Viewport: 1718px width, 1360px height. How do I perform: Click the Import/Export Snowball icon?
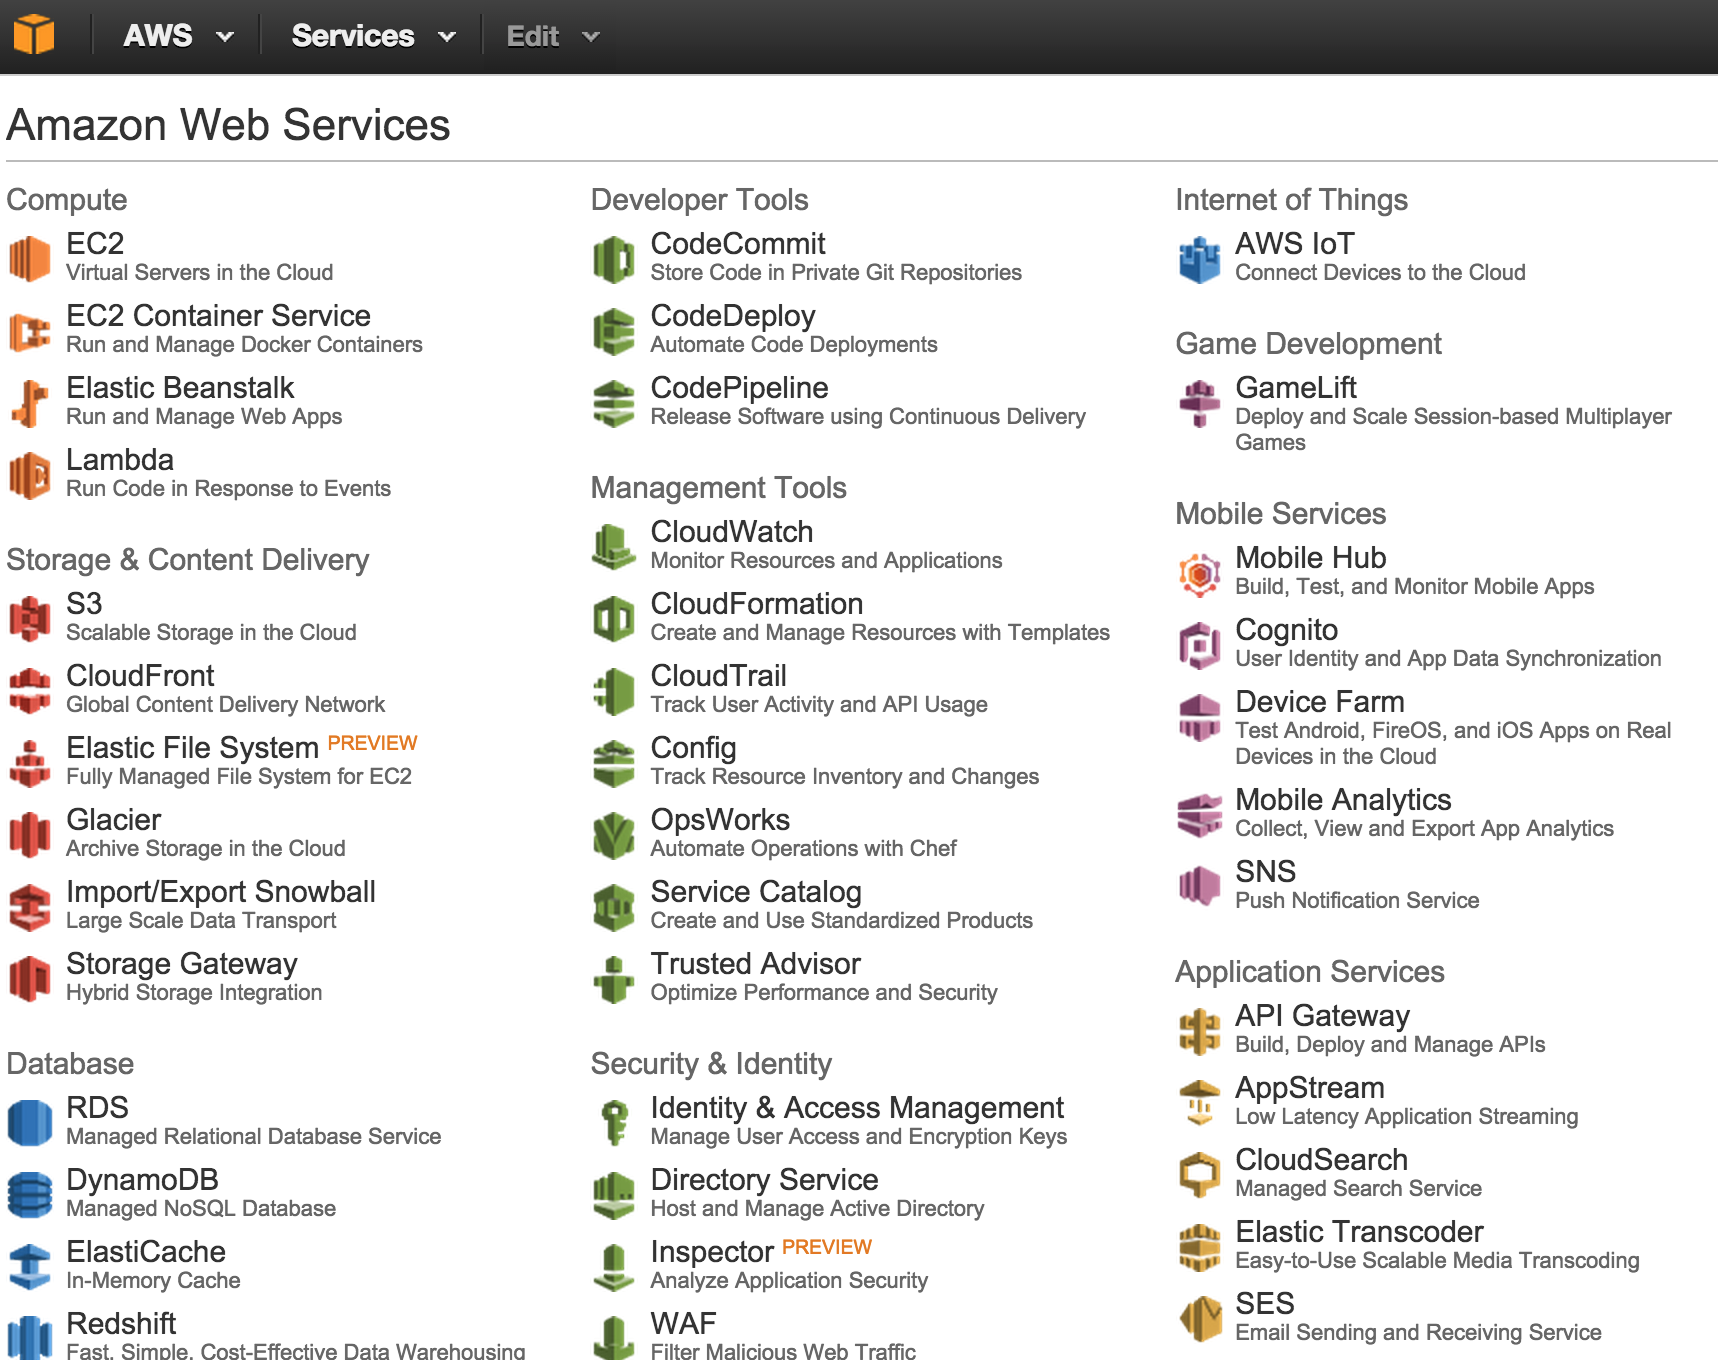(30, 907)
